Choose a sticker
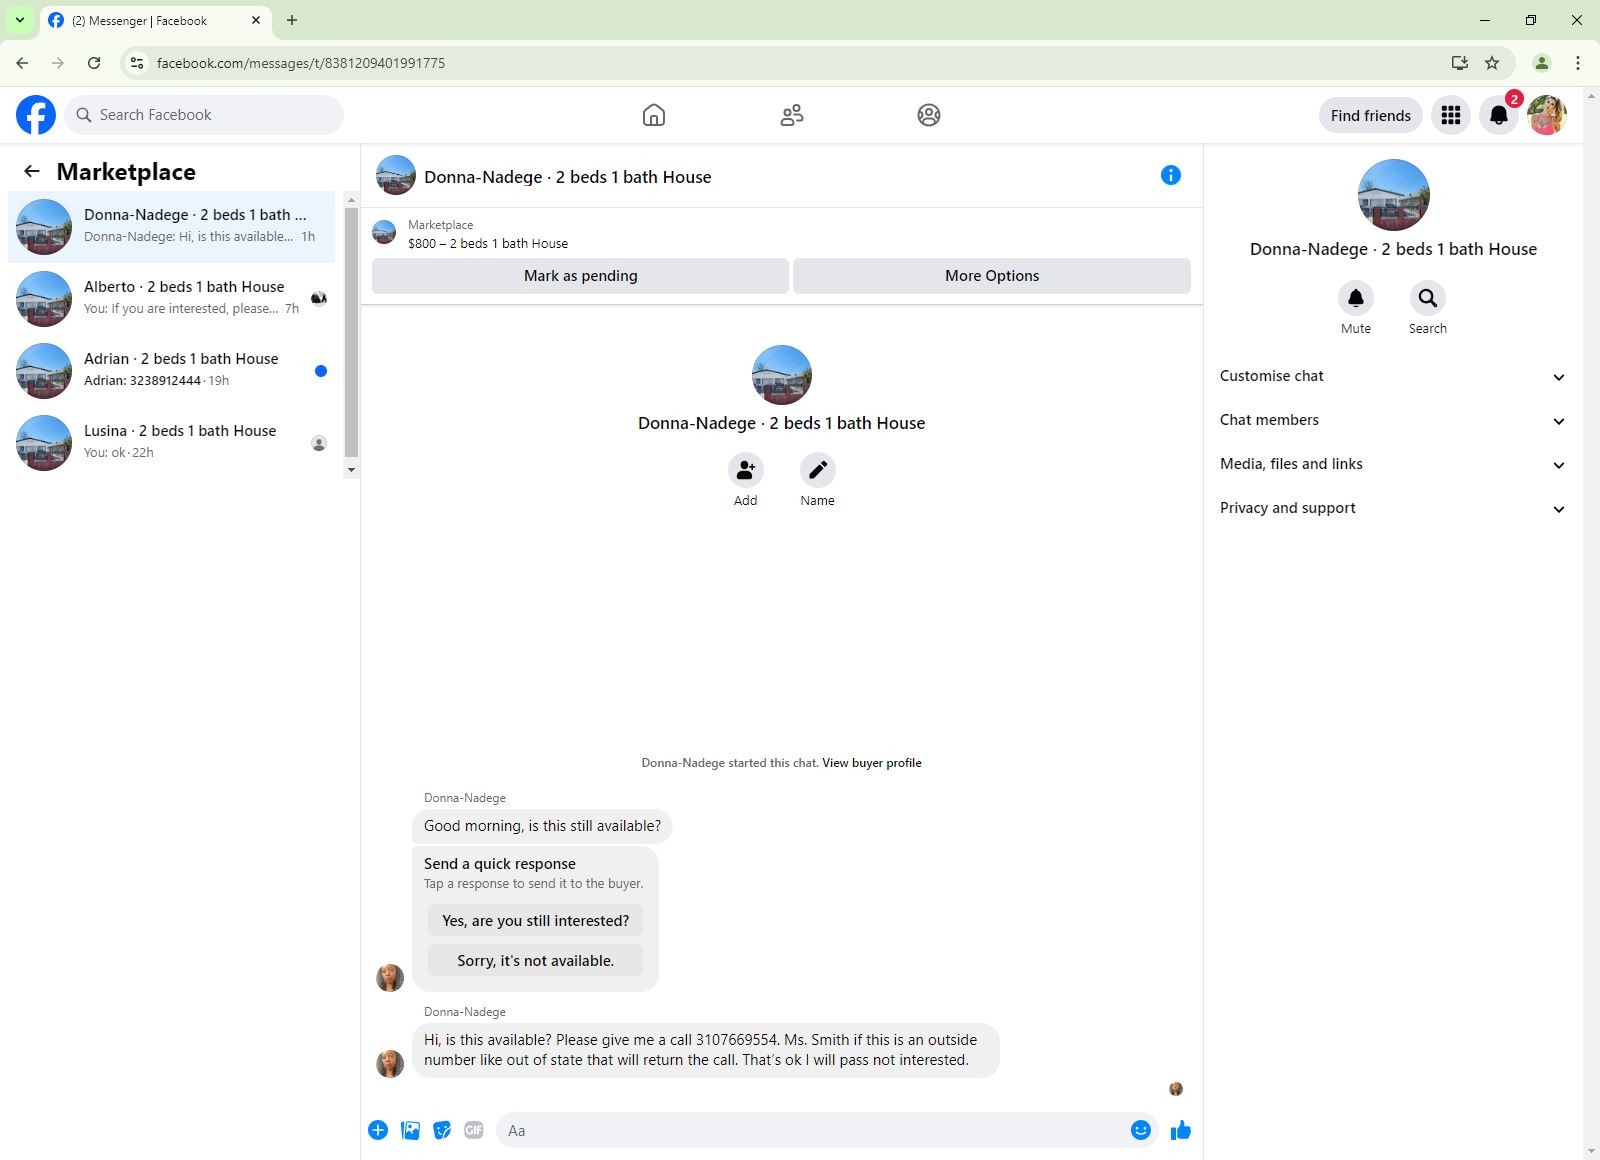Screen dimensions: 1600x1160 (442, 1130)
